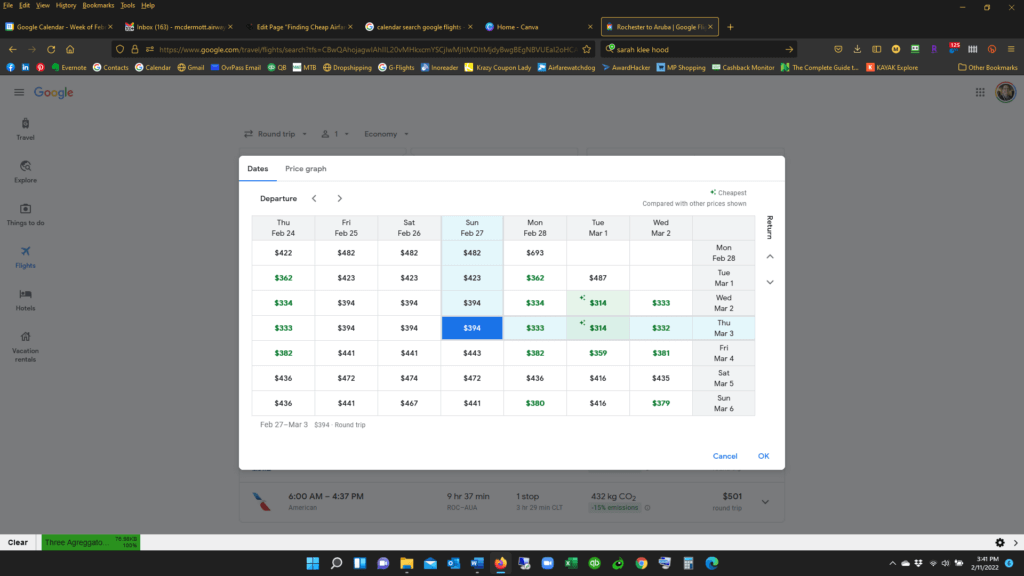Open Firefox application menu
The width and height of the screenshot is (1024, 576).
pos(1011,49)
